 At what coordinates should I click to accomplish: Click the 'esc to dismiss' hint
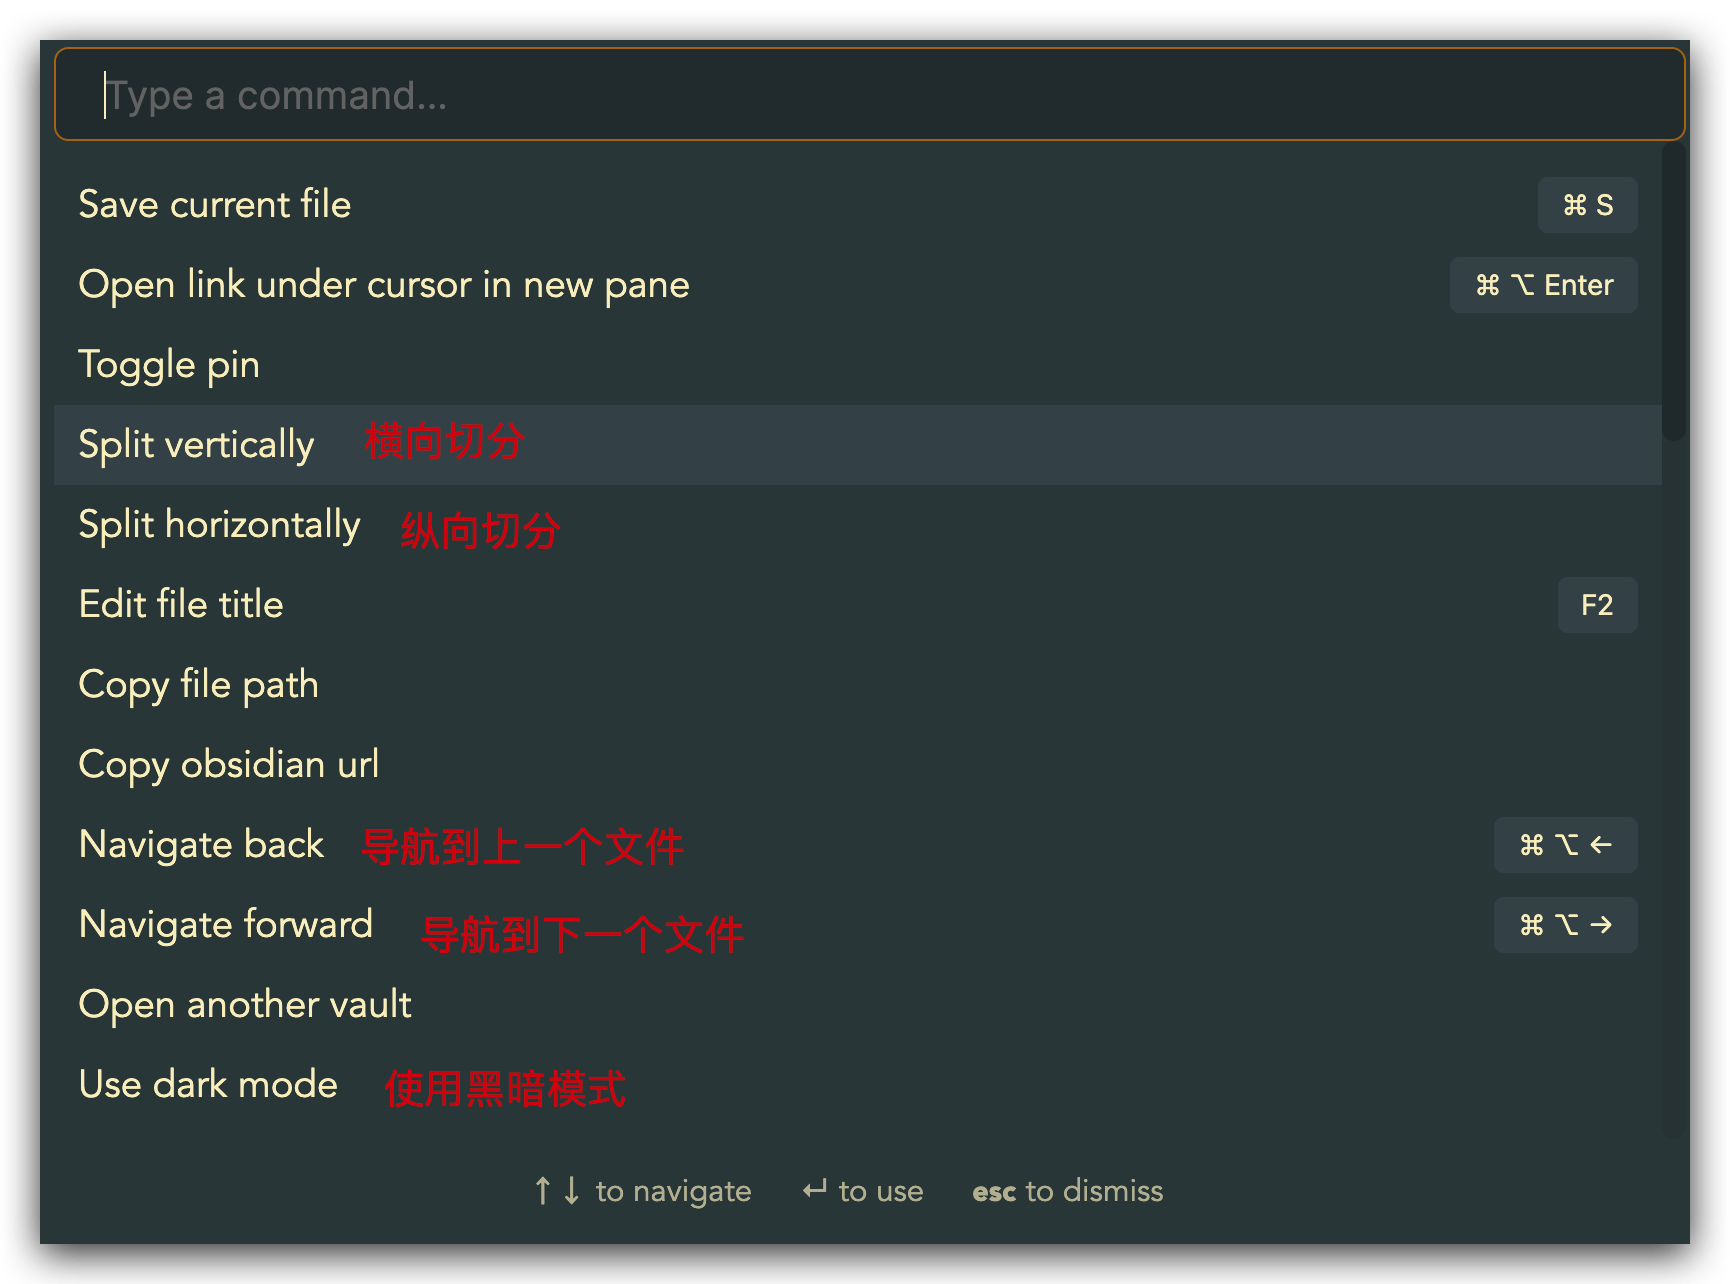tap(1067, 1191)
